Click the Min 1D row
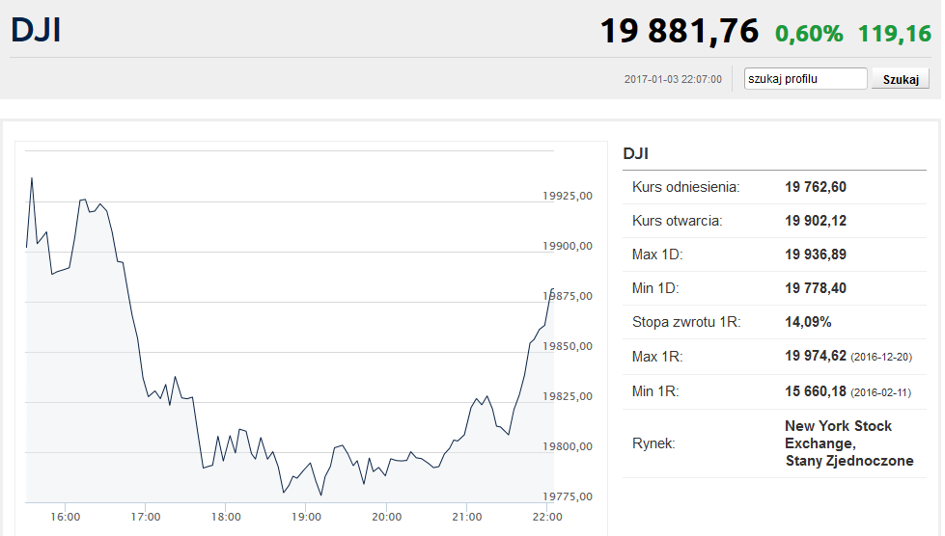 click(774, 288)
